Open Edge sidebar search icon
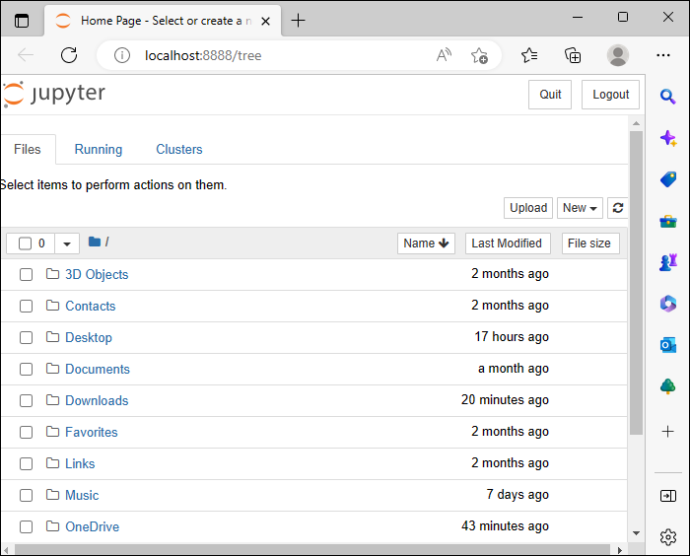The width and height of the screenshot is (690, 556). tap(668, 96)
